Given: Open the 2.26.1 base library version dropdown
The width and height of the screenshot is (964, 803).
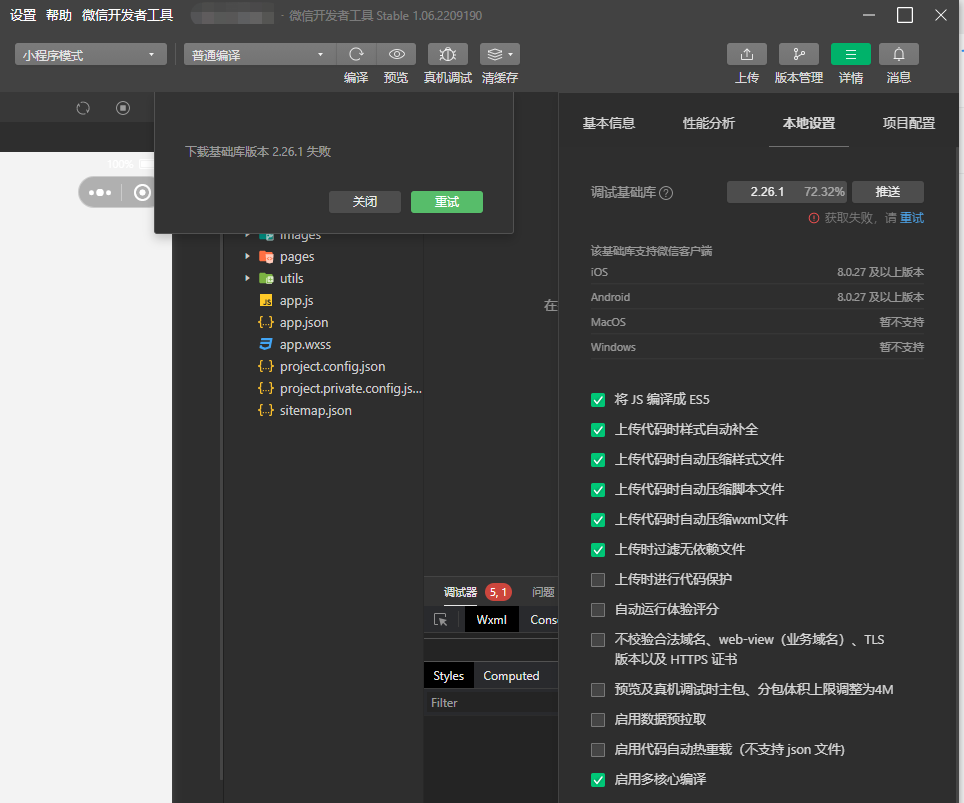Looking at the screenshot, I should click(788, 192).
